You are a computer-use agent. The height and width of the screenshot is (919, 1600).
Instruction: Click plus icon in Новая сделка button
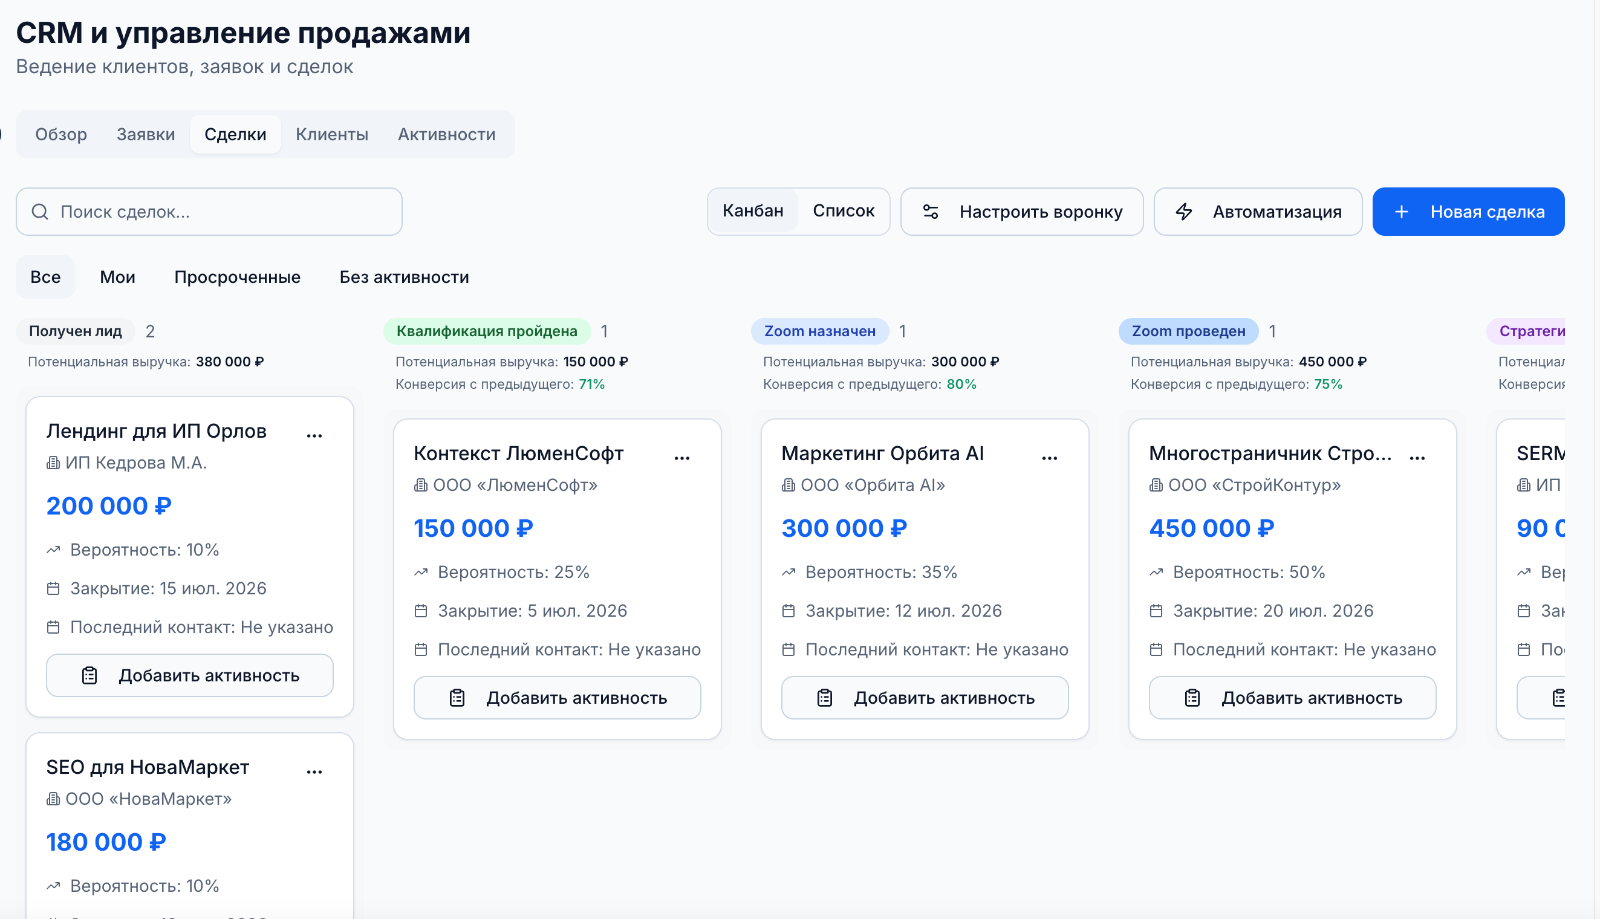[1402, 212]
